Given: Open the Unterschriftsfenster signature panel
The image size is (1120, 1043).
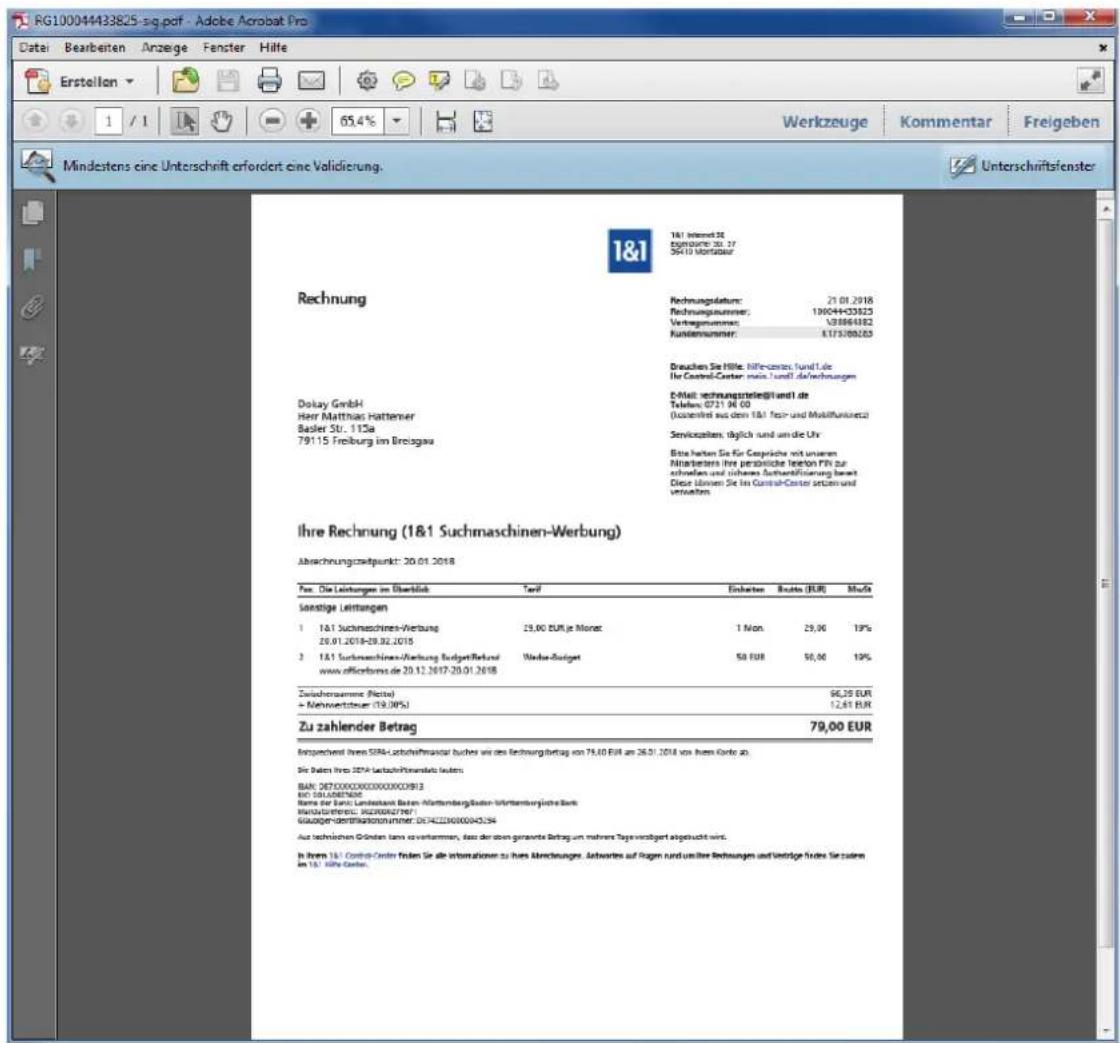Looking at the screenshot, I should coord(1022,166).
